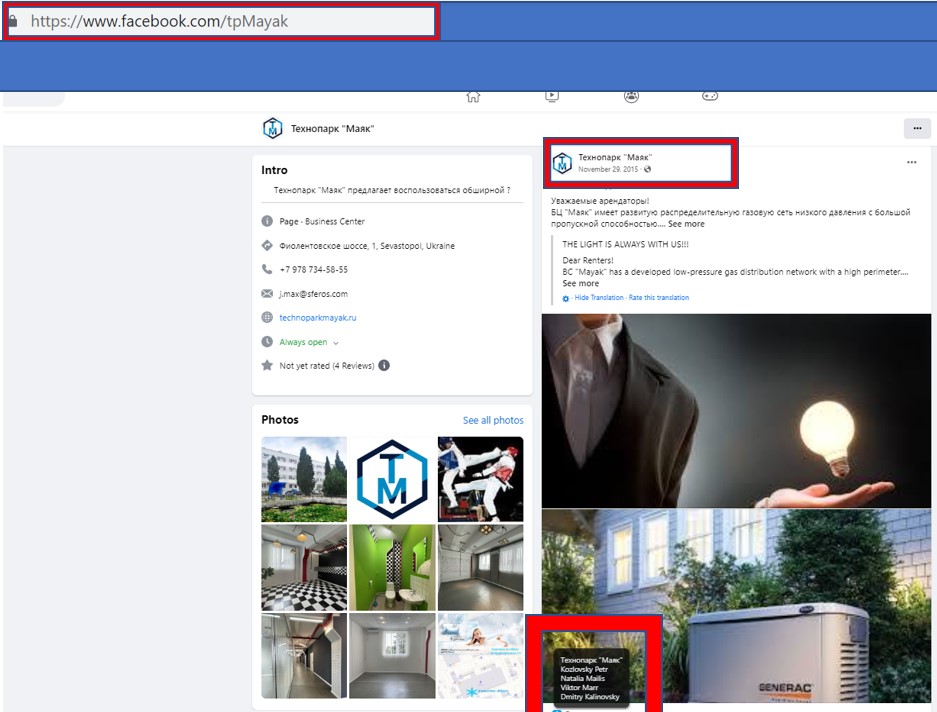
Task: Open the green bathroom photo
Action: click(x=392, y=567)
